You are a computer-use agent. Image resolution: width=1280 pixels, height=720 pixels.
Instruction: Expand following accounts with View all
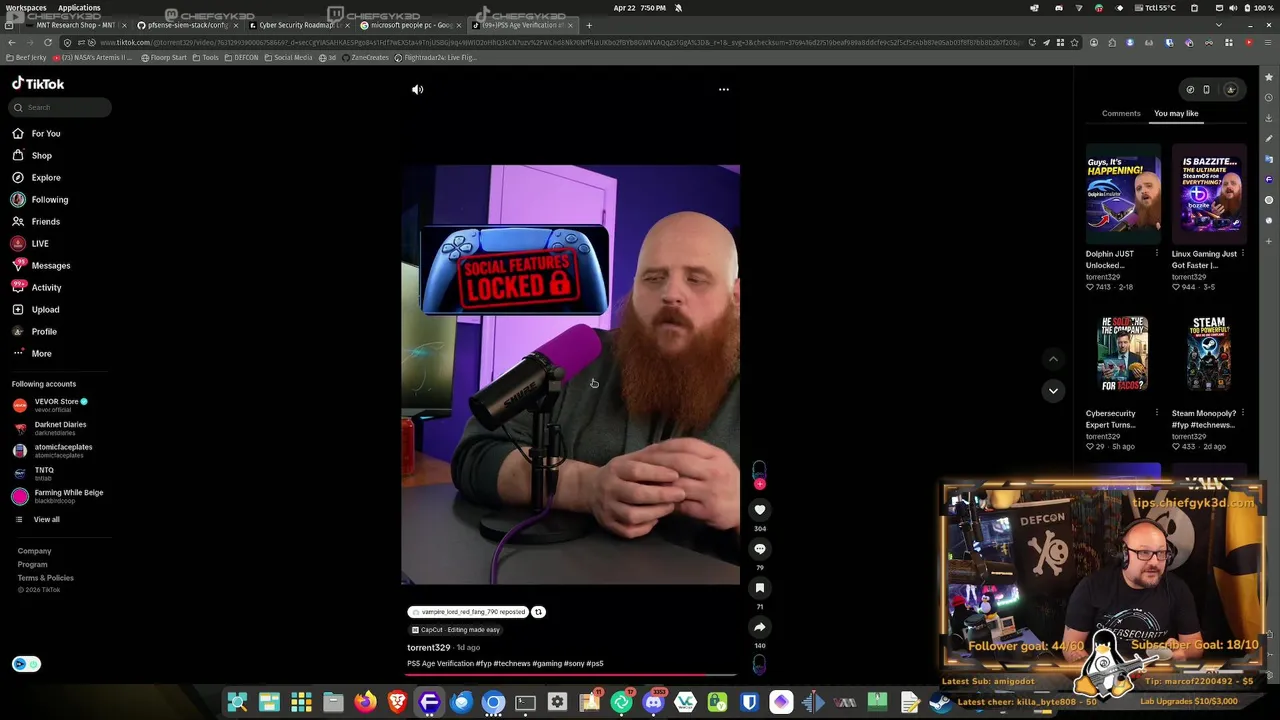37,519
